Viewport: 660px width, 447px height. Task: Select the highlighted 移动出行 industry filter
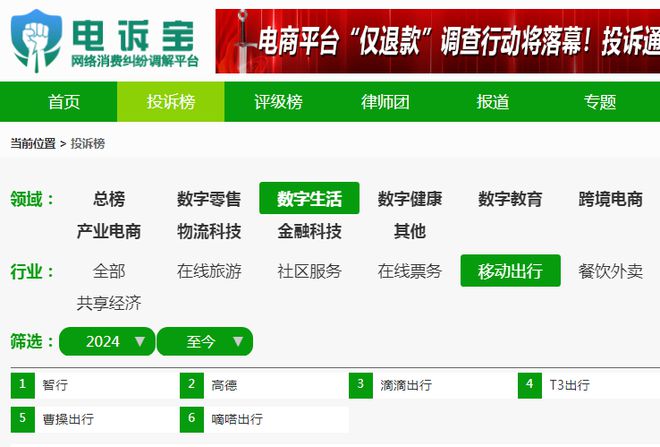point(511,271)
